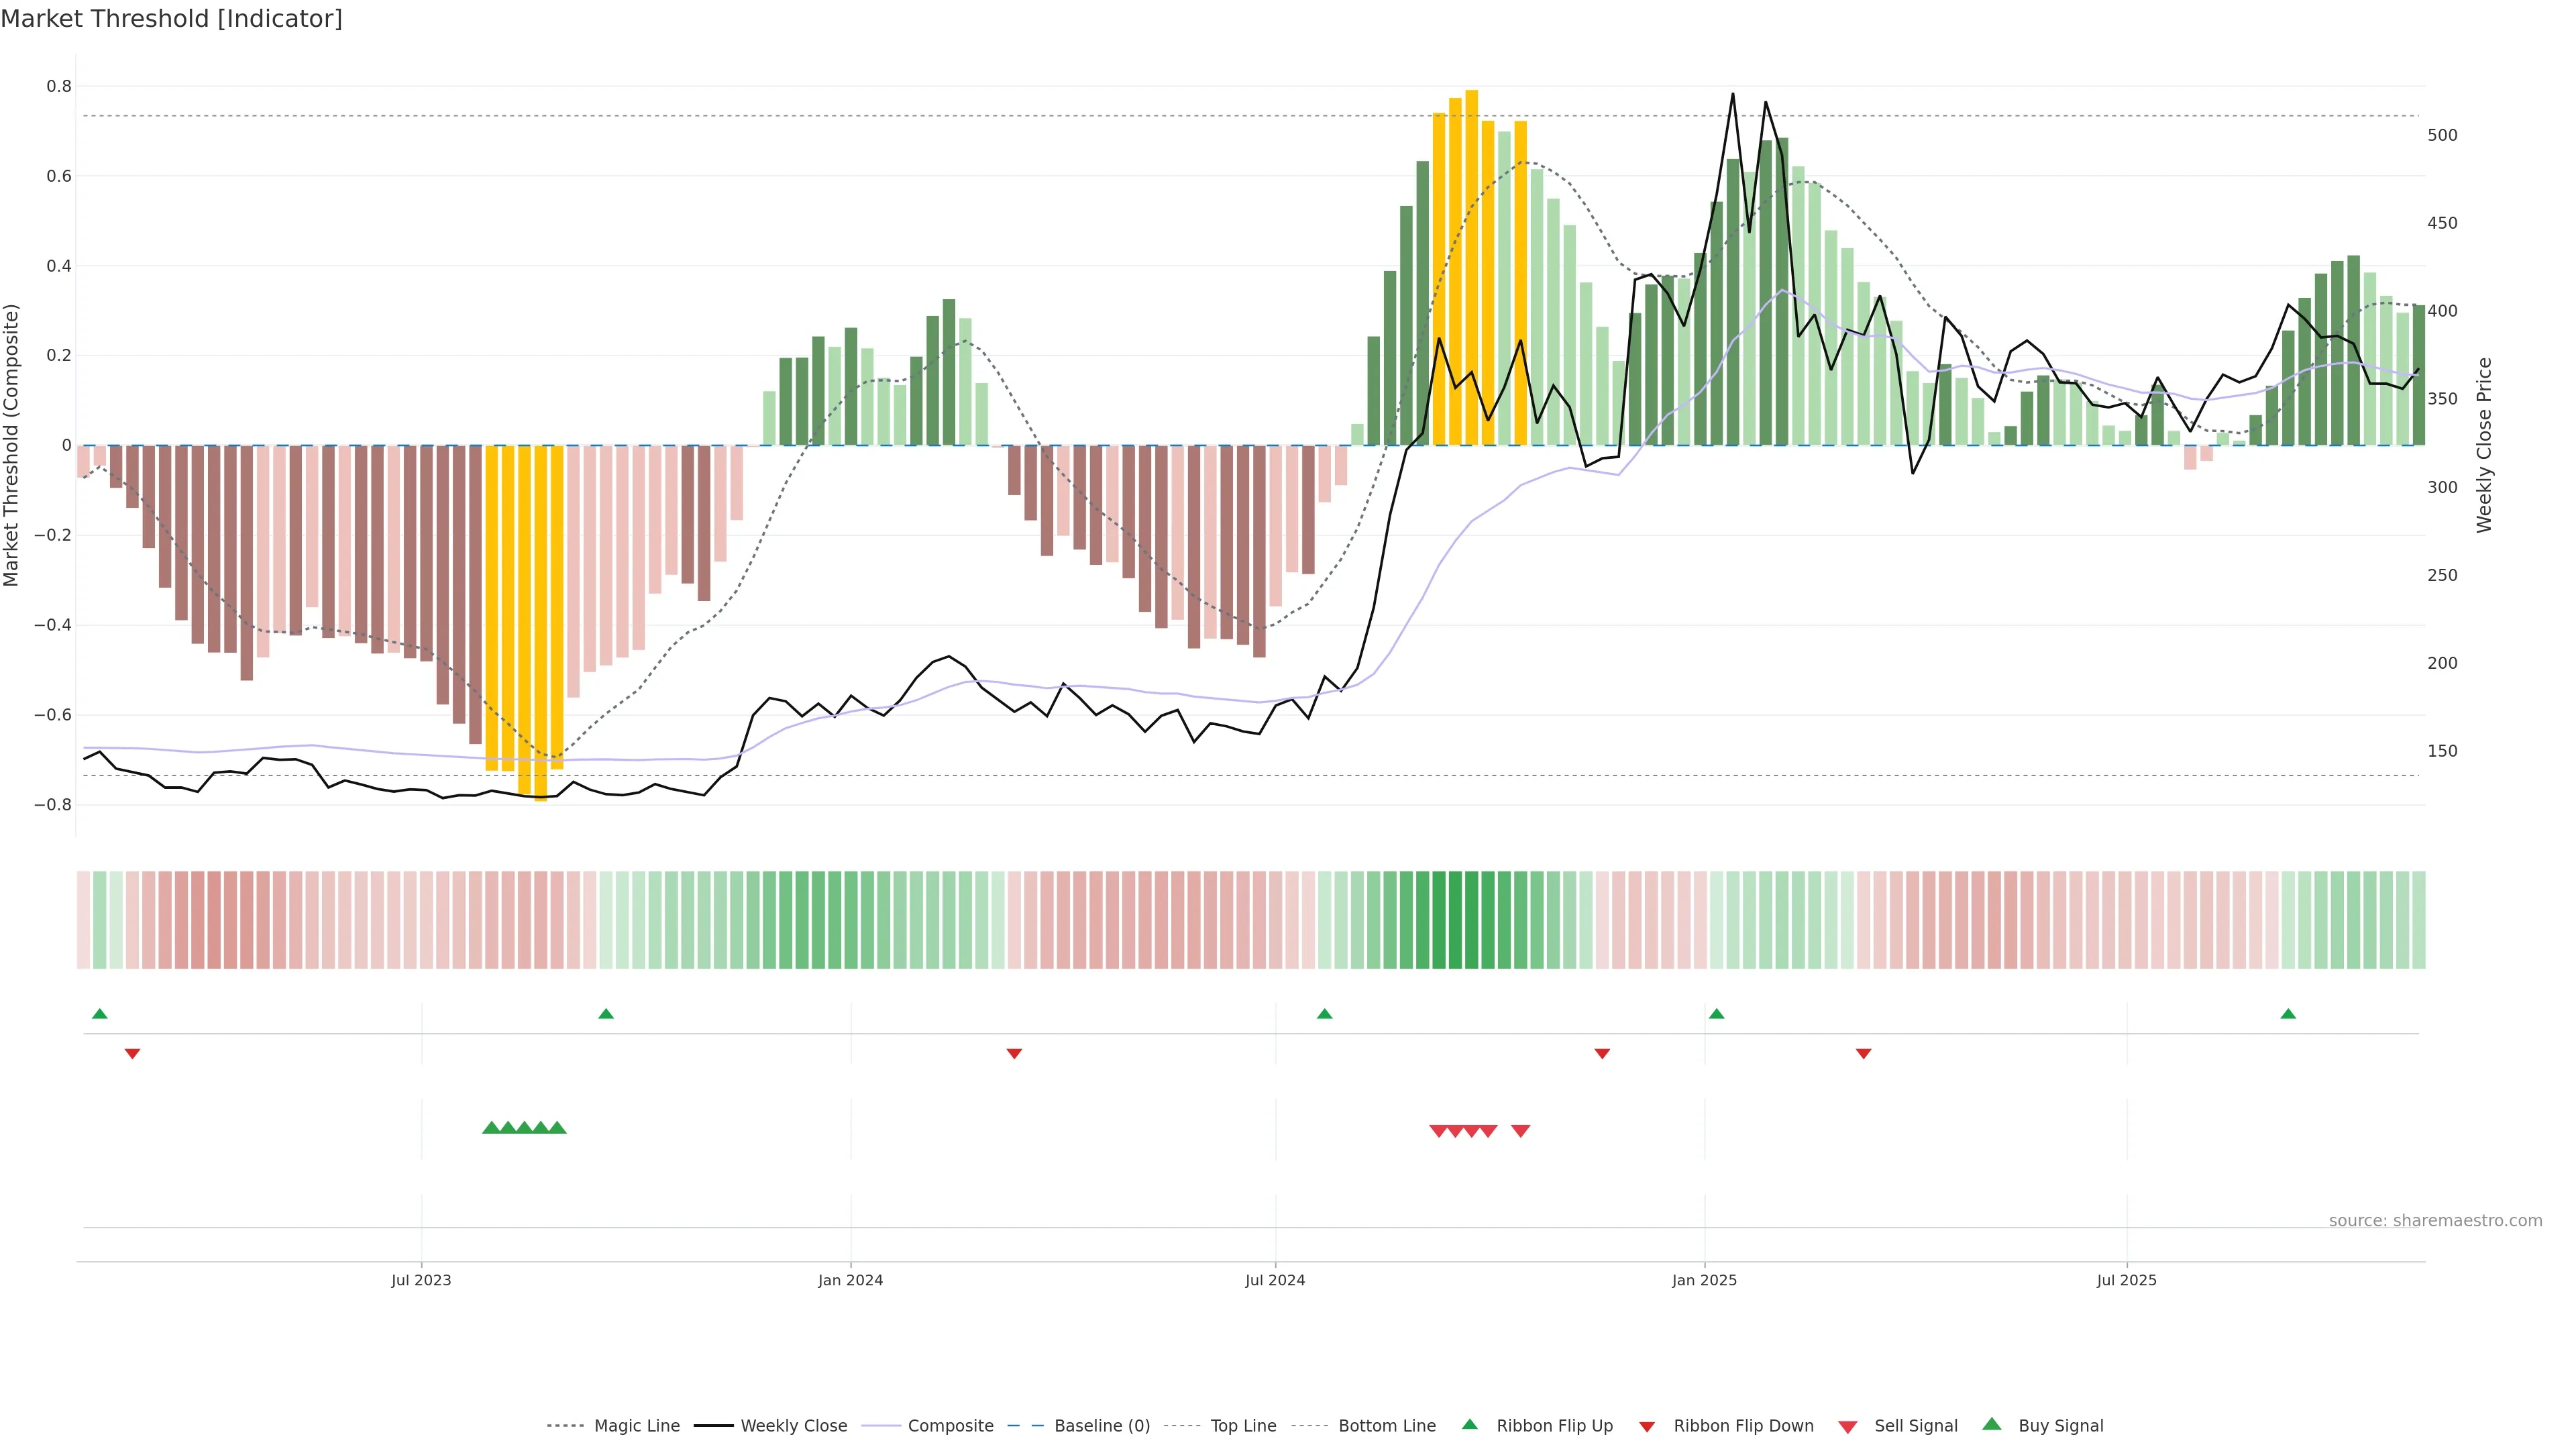Toggle Top Line legend entry
Viewport: 2576px width, 1449px height.
point(1243,1426)
